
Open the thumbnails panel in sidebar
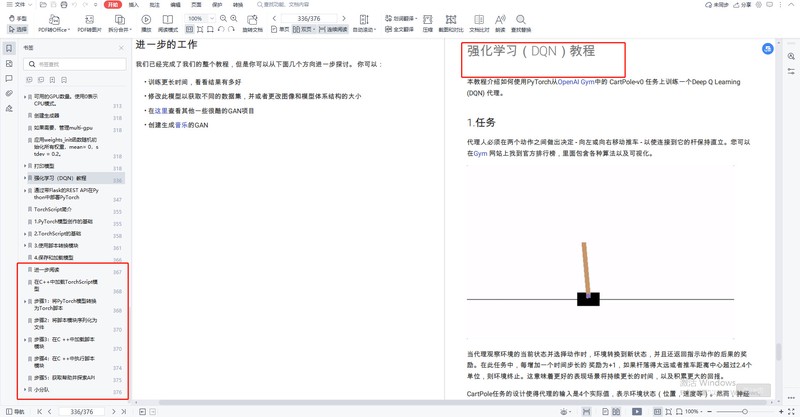pyautogui.click(x=9, y=64)
